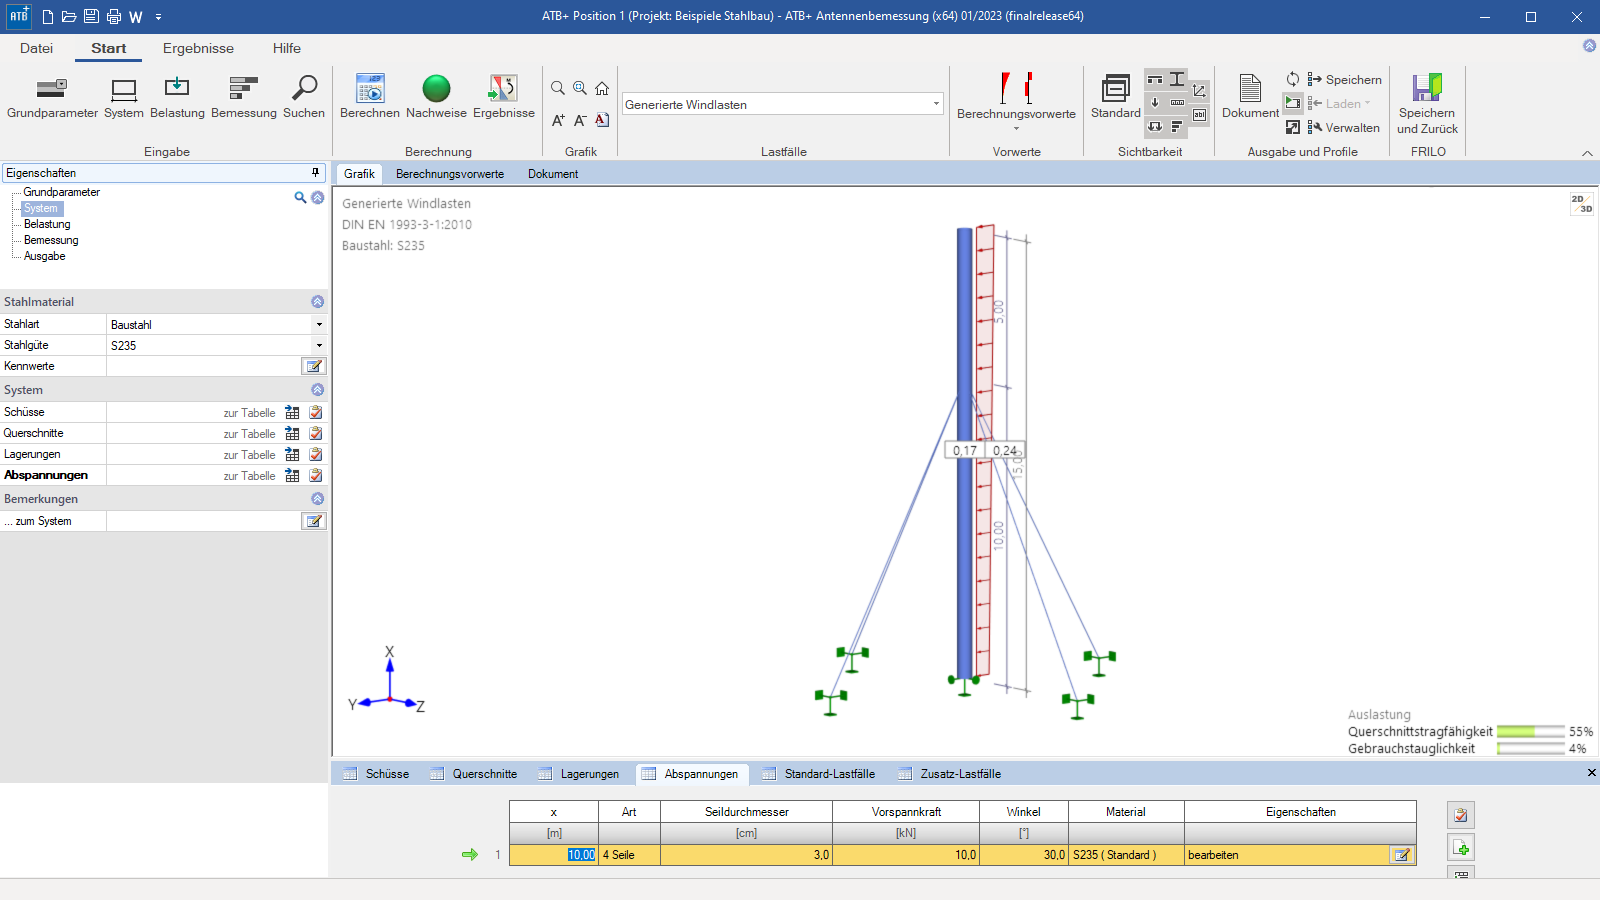Click the x value field 10,00
1600x900 pixels.
pyautogui.click(x=554, y=855)
